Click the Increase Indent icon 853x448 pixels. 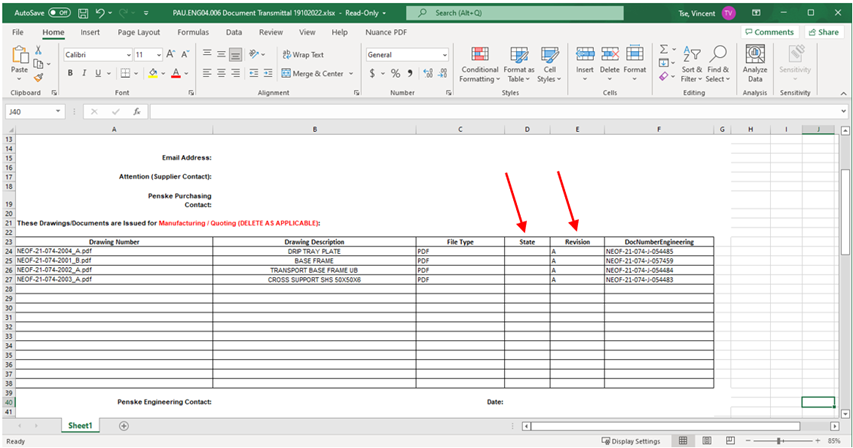[x=268, y=73]
